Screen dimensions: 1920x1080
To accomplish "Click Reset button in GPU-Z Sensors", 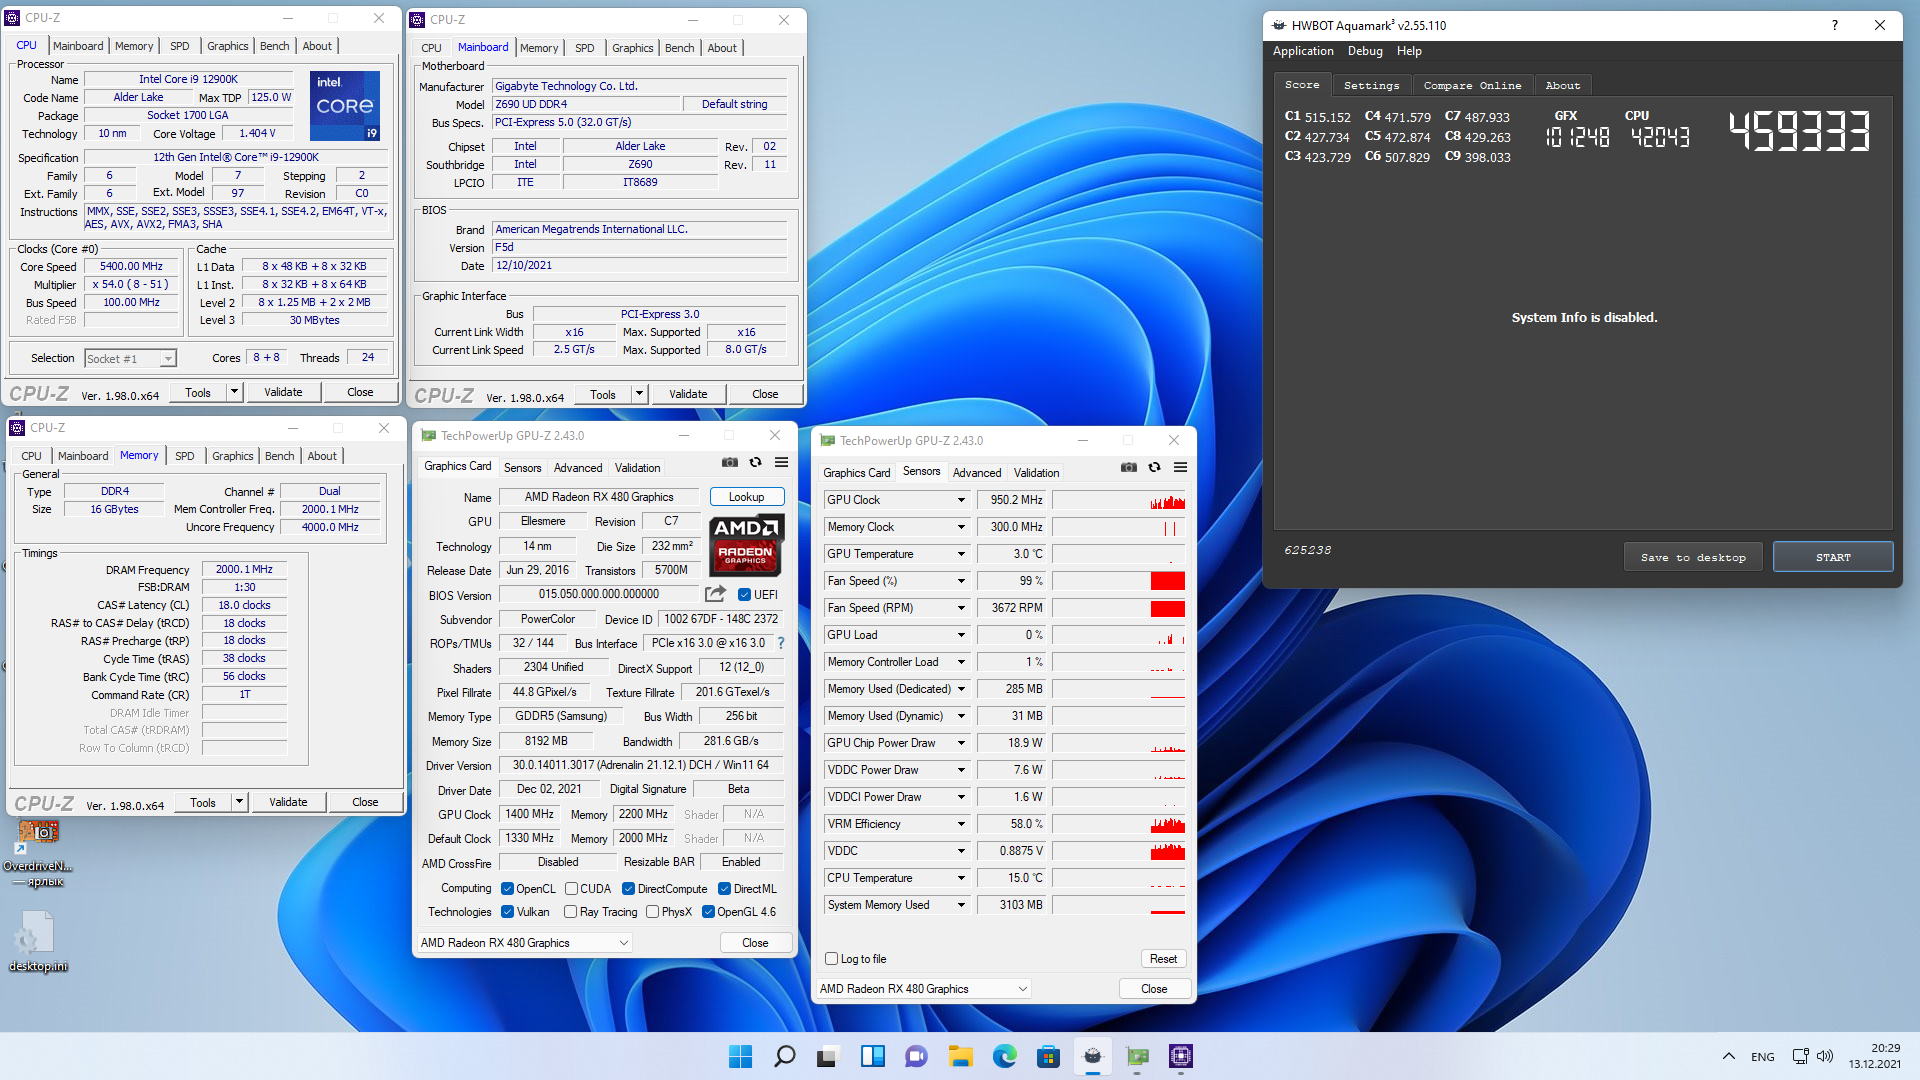I will tap(1163, 958).
